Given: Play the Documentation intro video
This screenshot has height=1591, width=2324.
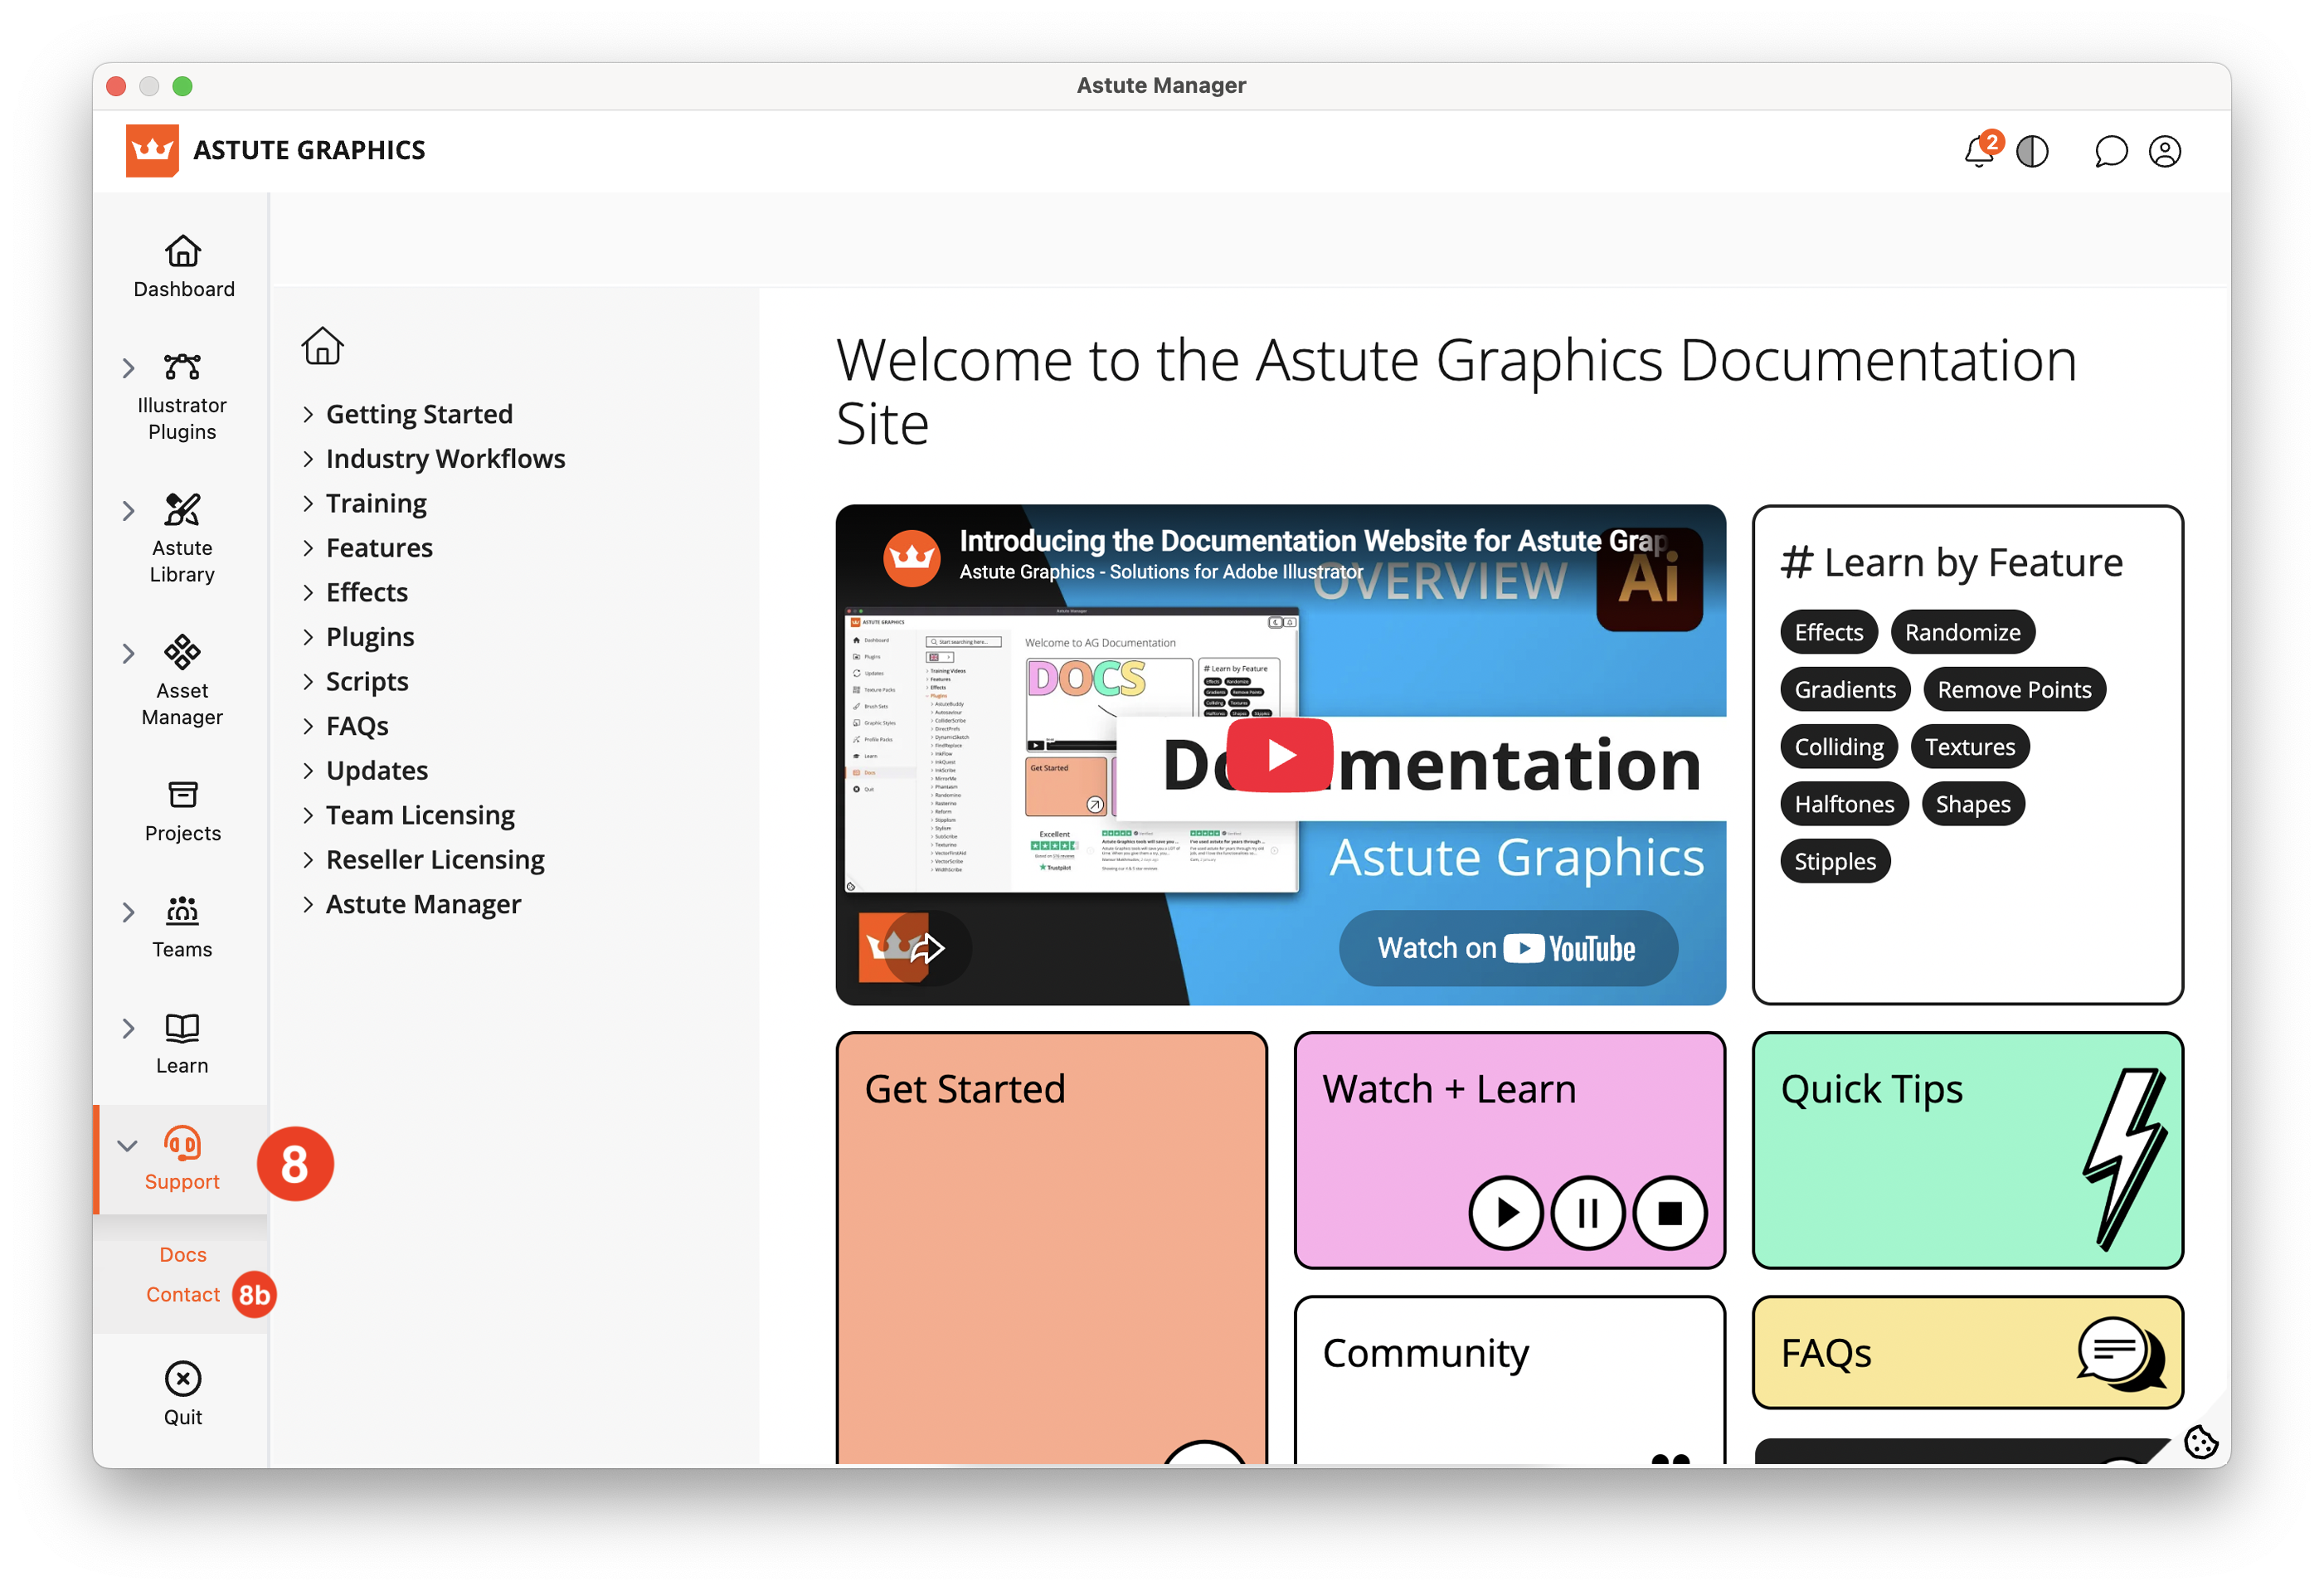Looking at the screenshot, I should pyautogui.click(x=1280, y=755).
